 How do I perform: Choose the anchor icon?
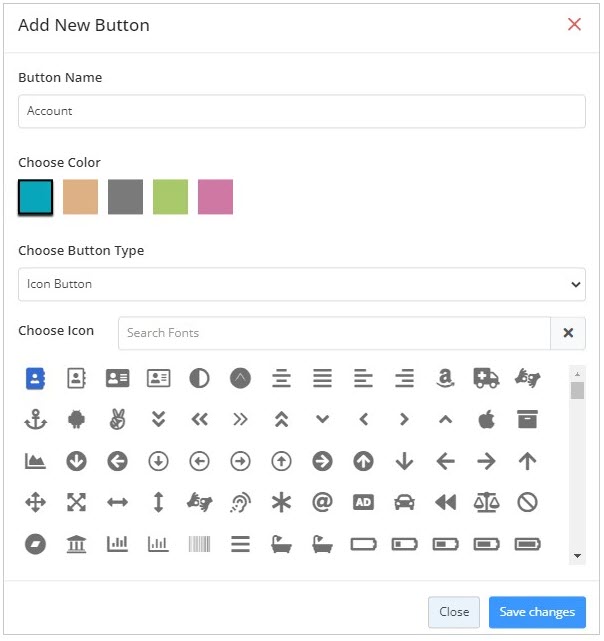36,419
